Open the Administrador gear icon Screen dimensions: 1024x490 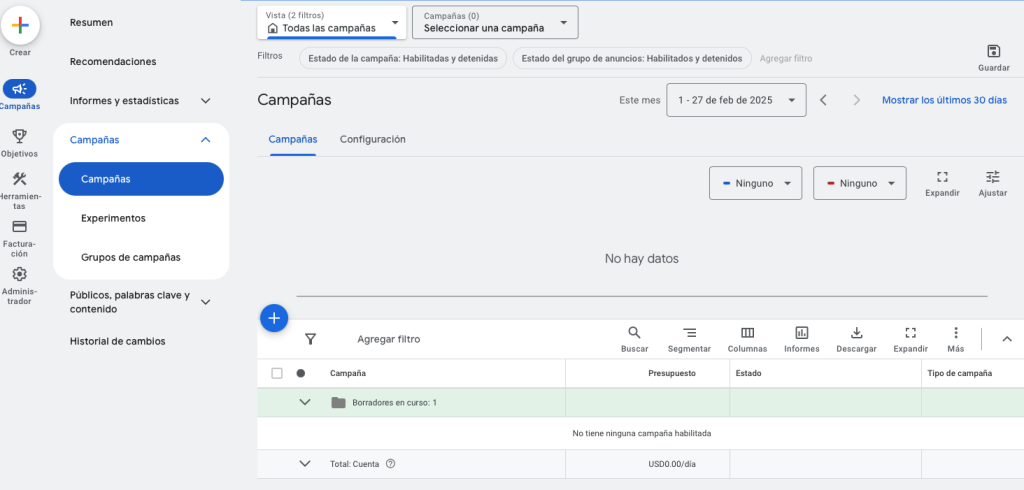click(x=20, y=274)
